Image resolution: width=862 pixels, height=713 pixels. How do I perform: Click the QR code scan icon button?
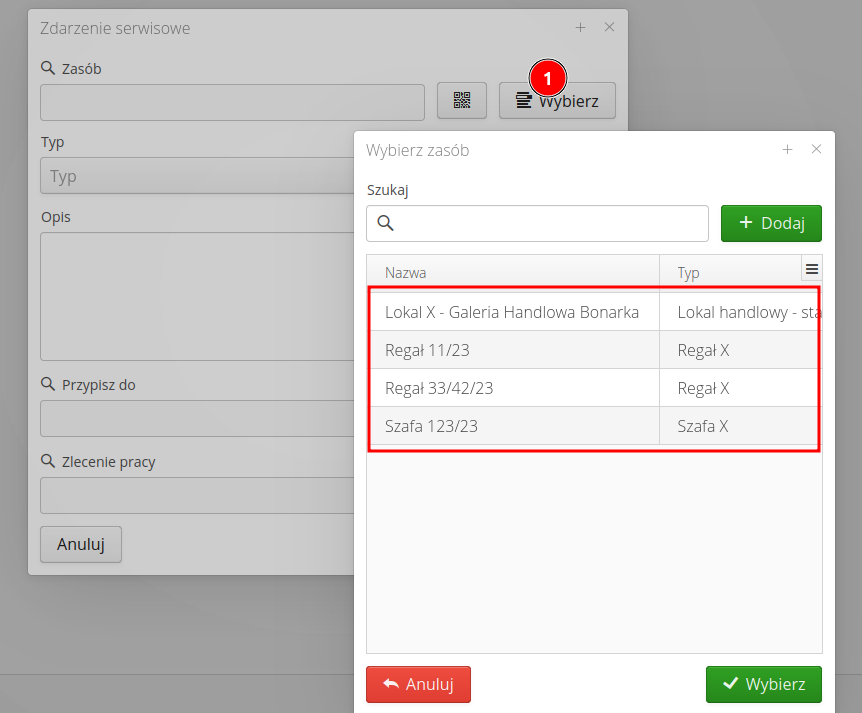point(461,101)
